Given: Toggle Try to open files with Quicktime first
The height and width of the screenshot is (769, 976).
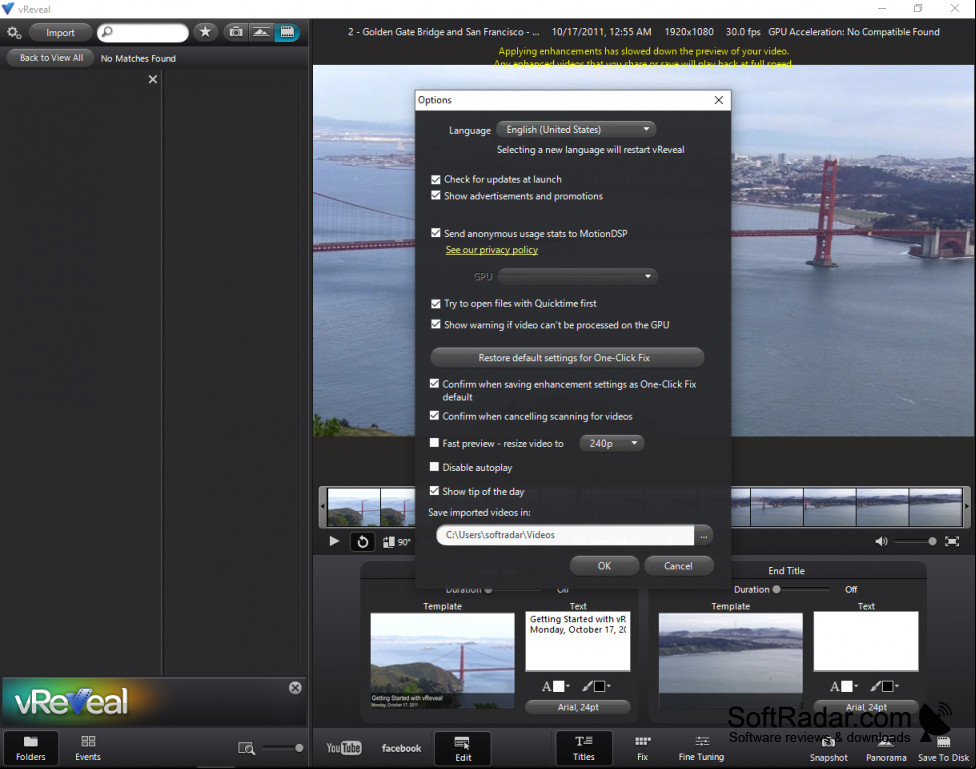Looking at the screenshot, I should (436, 304).
